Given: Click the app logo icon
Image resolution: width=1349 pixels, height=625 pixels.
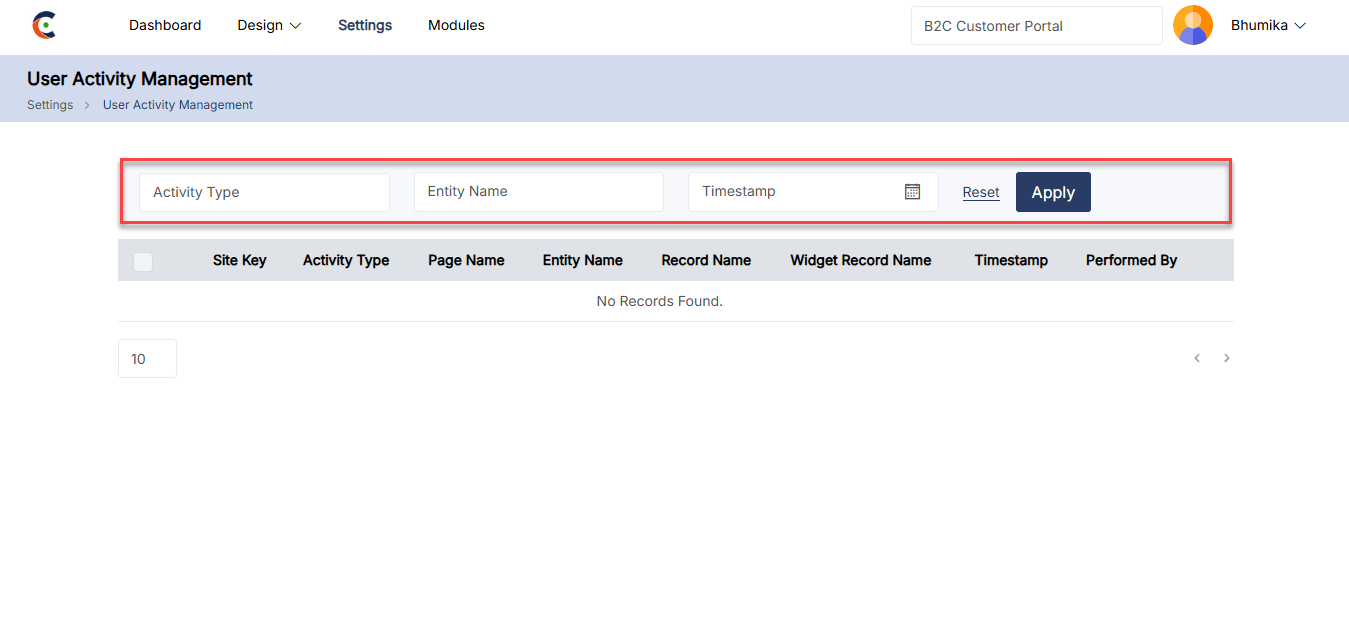Looking at the screenshot, I should [x=44, y=26].
